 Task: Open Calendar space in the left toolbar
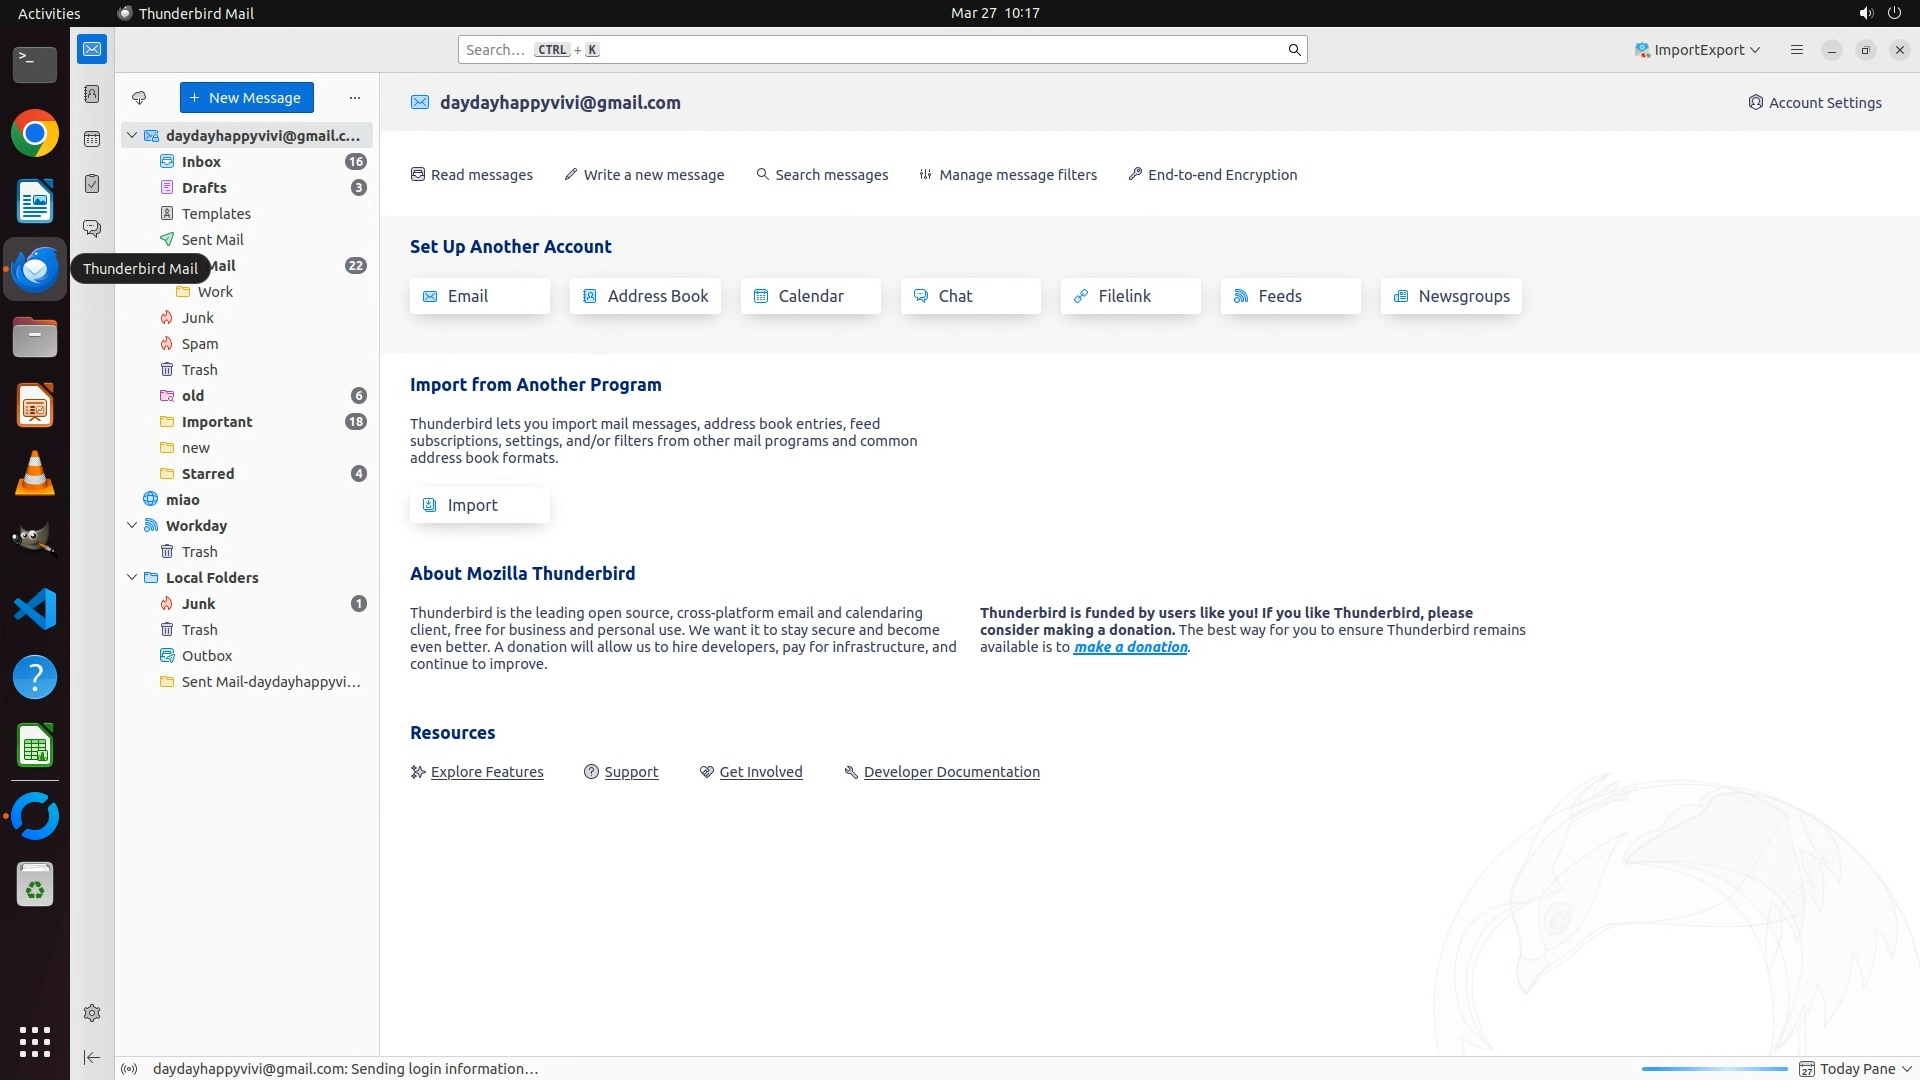(x=92, y=139)
